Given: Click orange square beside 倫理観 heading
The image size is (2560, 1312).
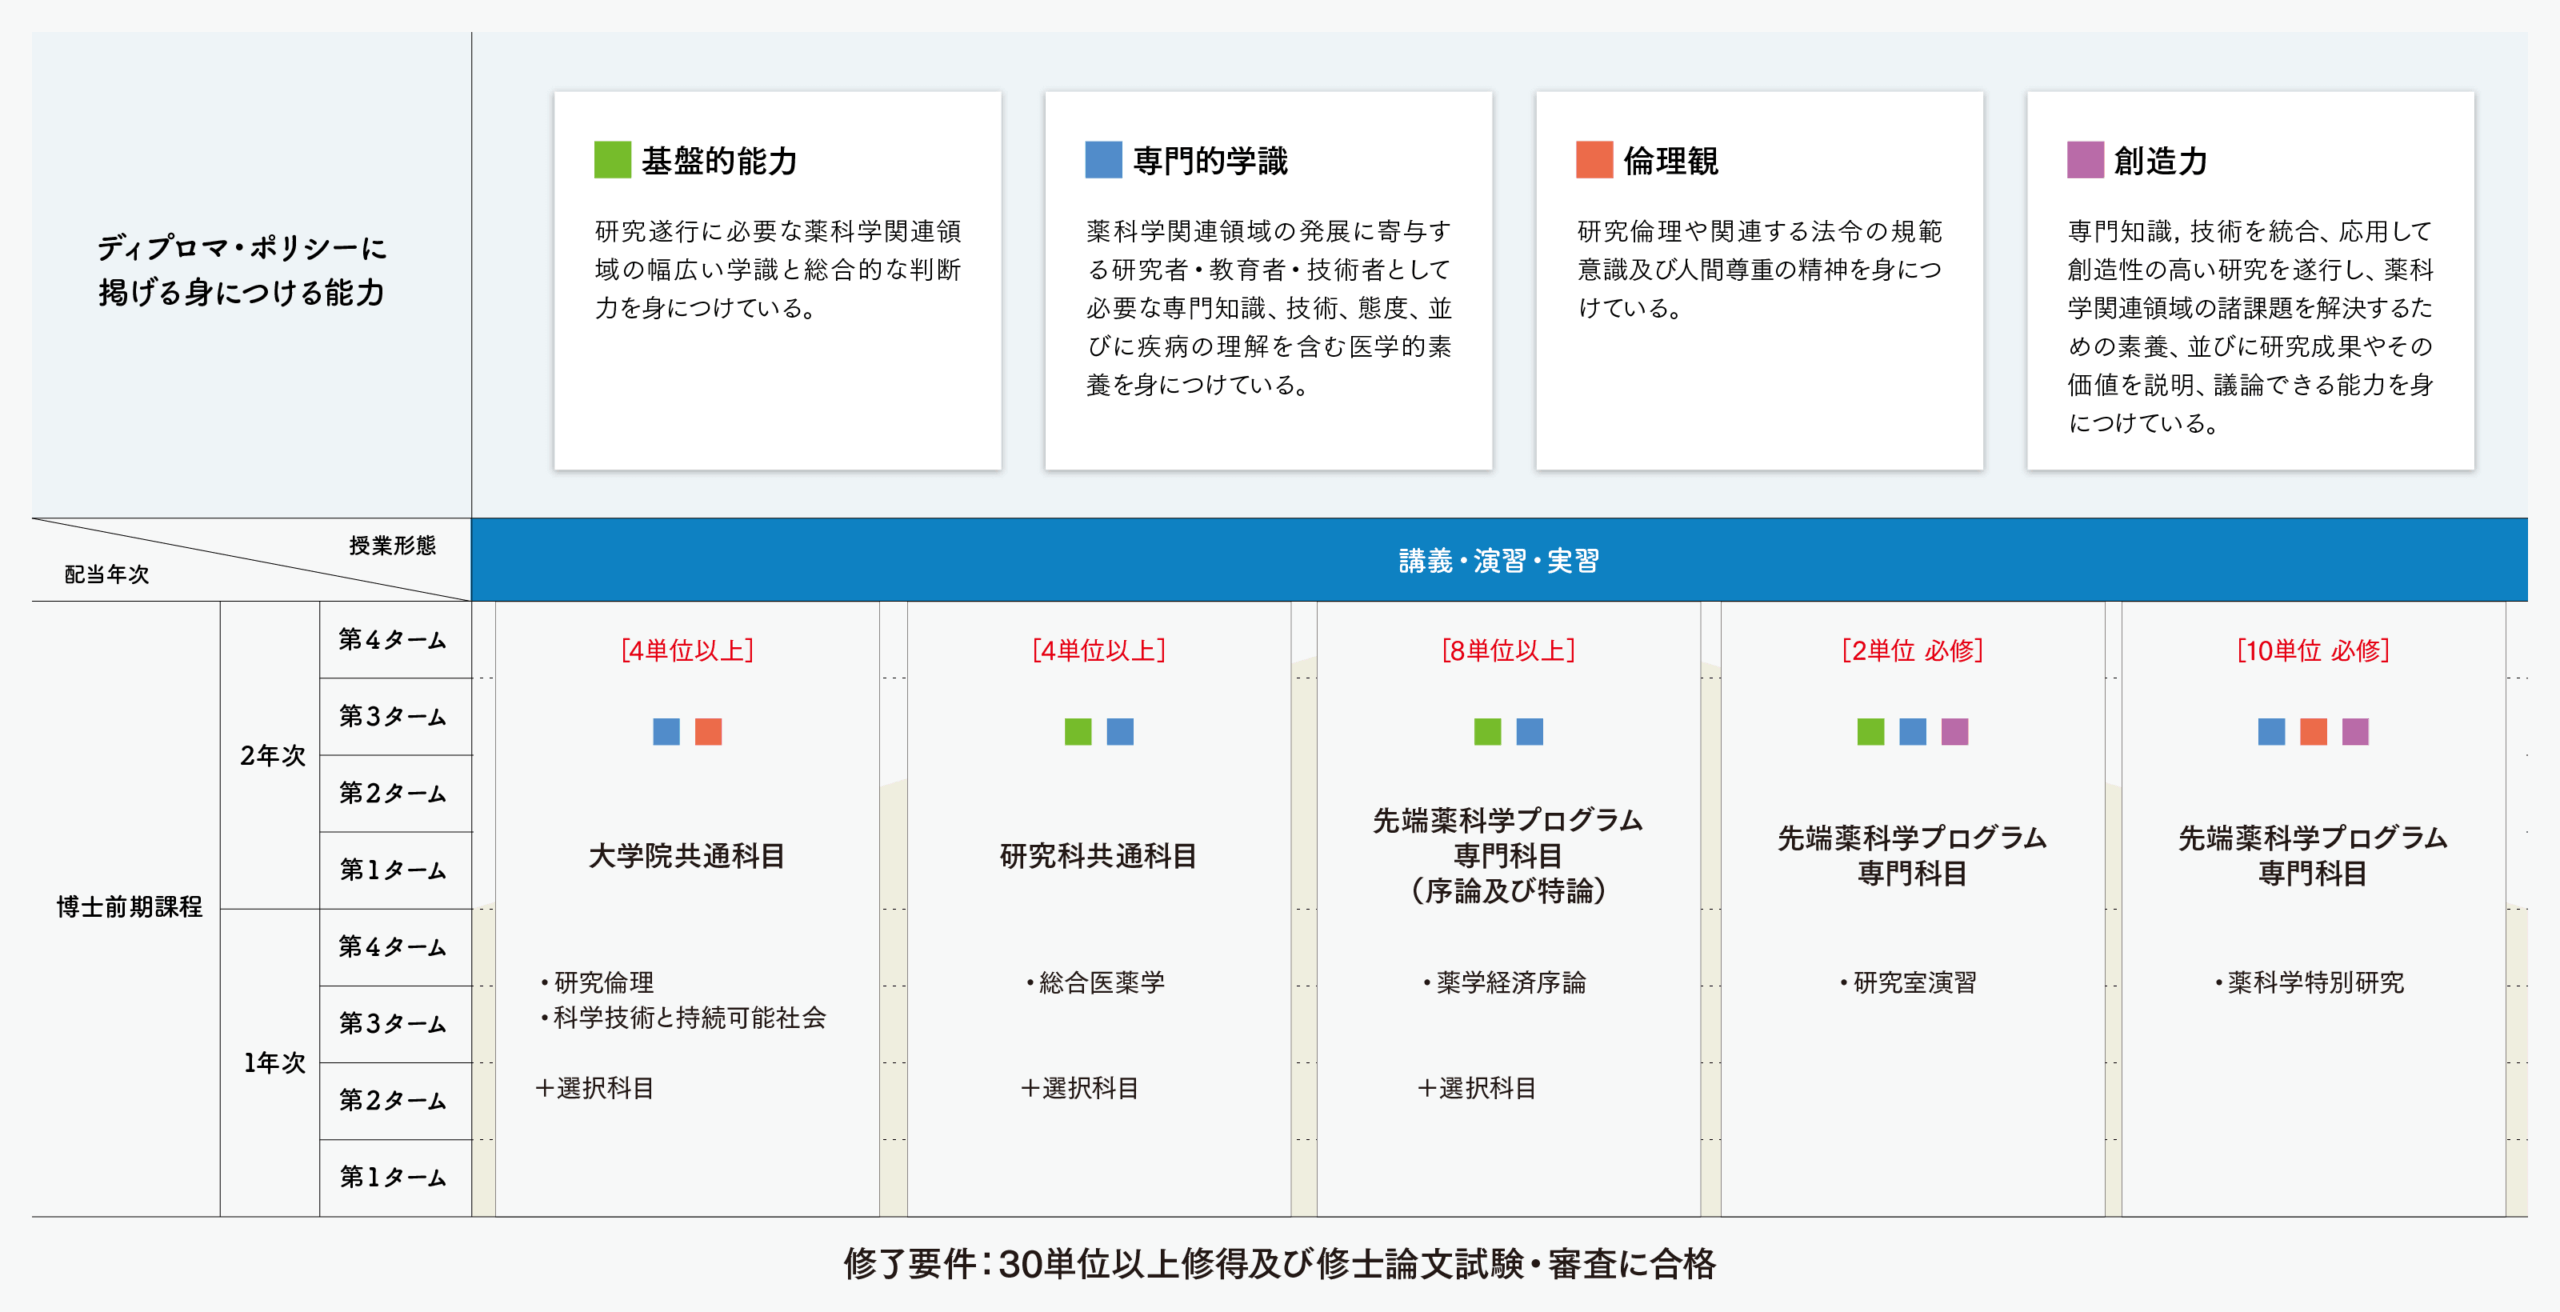Looking at the screenshot, I should [1594, 160].
